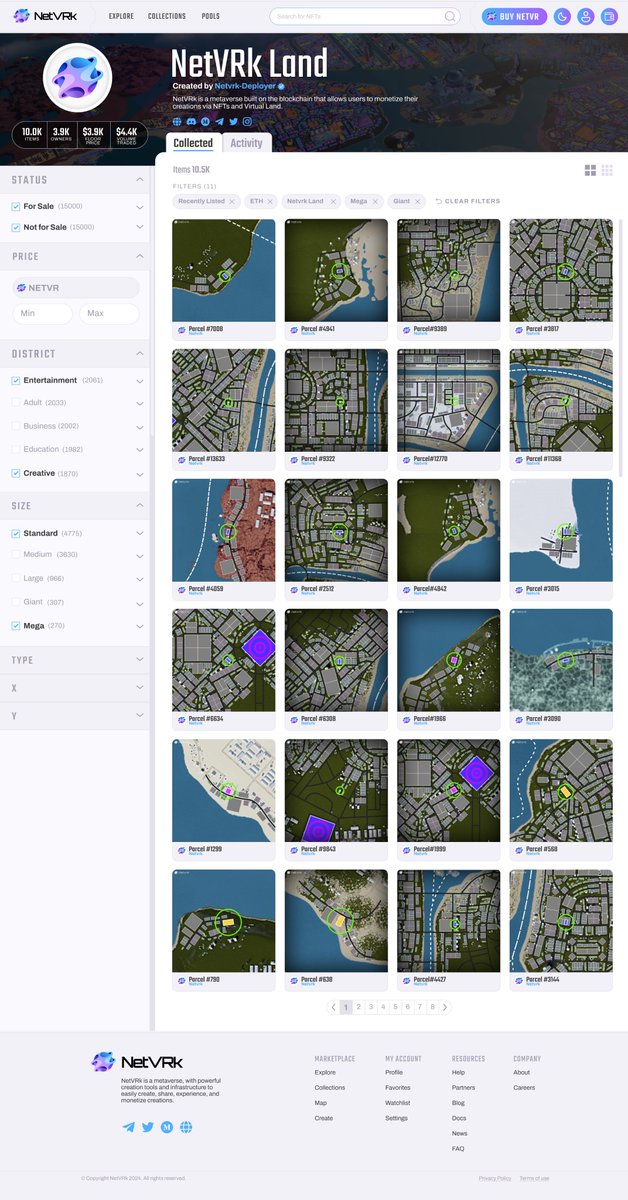Click the Min price input field
This screenshot has width=628, height=1200.
(x=43, y=314)
